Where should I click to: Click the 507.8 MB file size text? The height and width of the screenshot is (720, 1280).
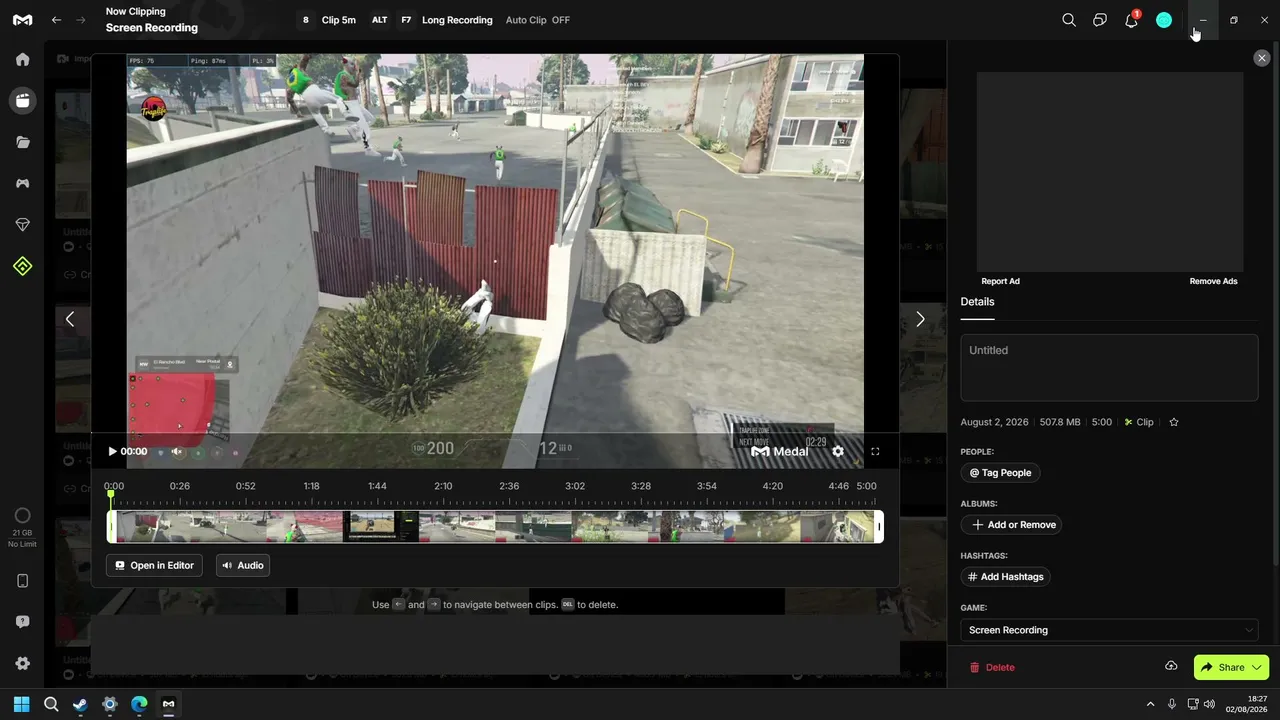tap(1060, 422)
